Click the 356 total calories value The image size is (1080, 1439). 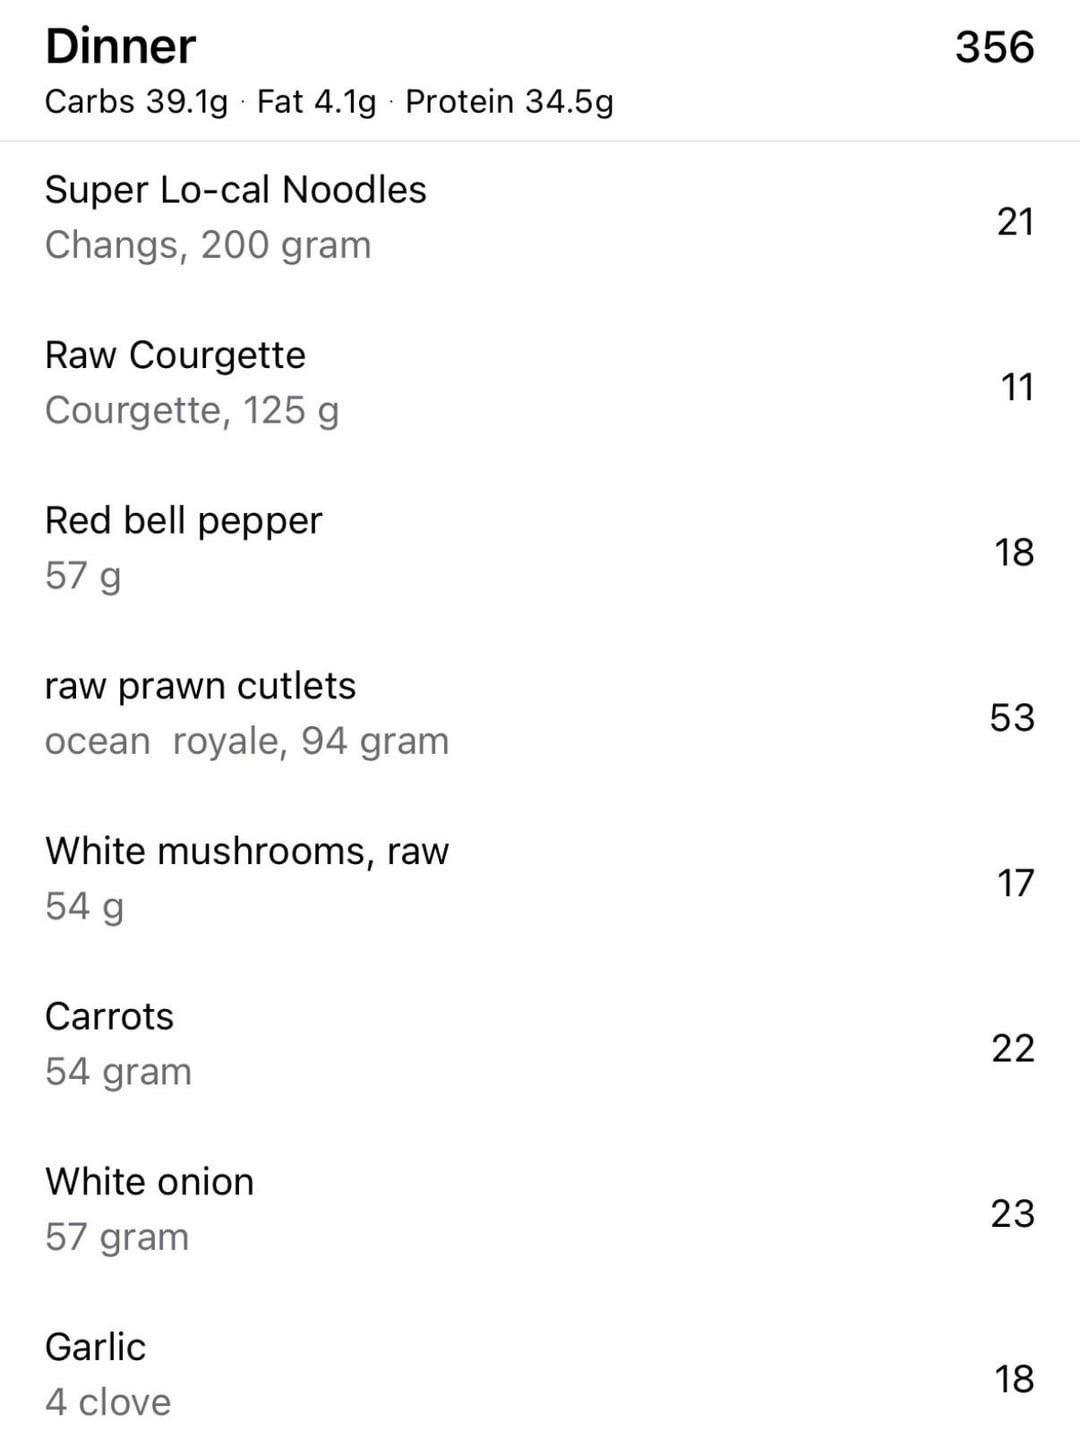pyautogui.click(x=993, y=47)
